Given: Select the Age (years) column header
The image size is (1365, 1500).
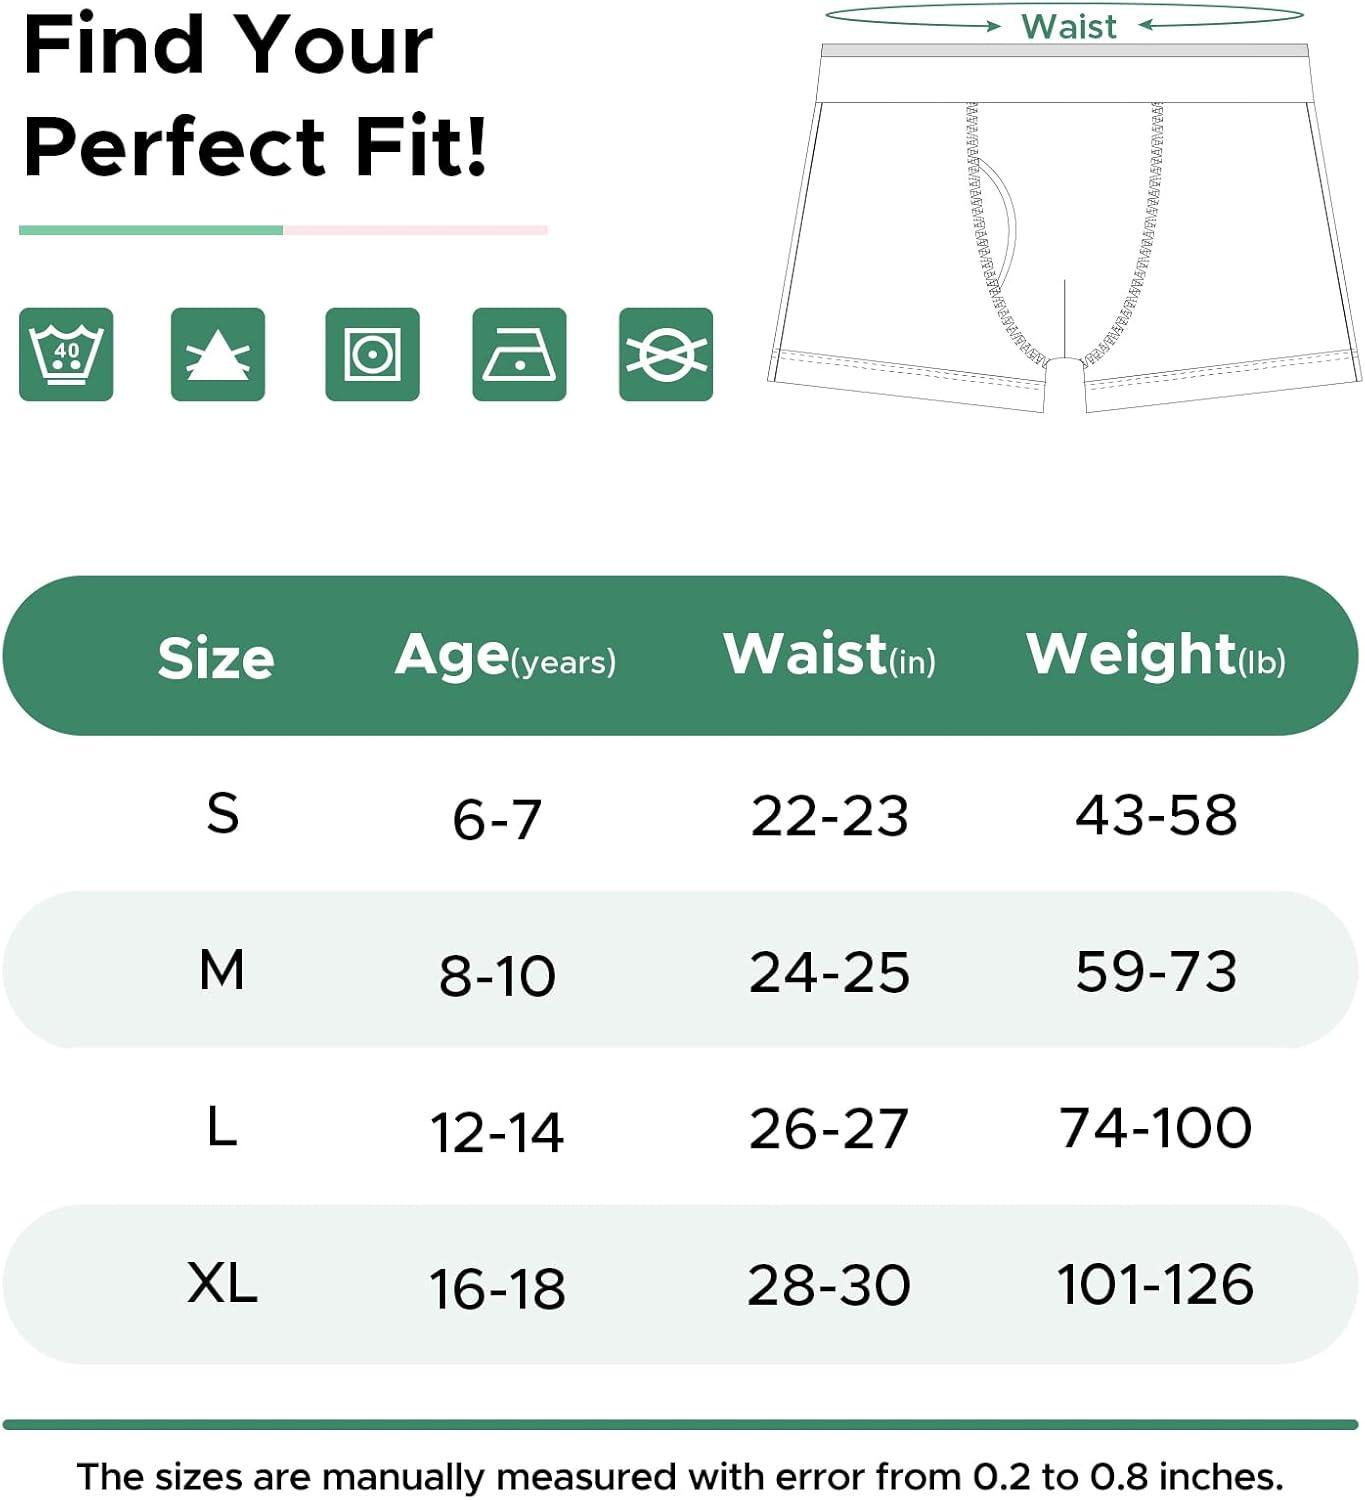Looking at the screenshot, I should [505, 656].
